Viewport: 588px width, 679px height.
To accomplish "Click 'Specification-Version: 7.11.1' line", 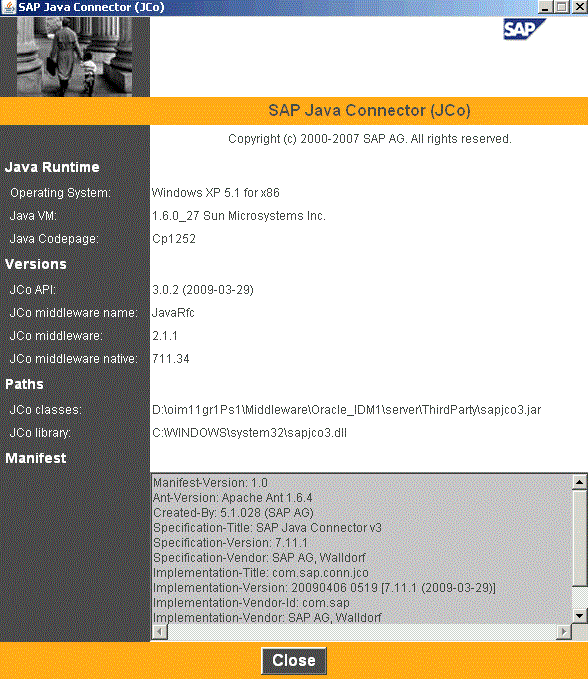I will [230, 543].
